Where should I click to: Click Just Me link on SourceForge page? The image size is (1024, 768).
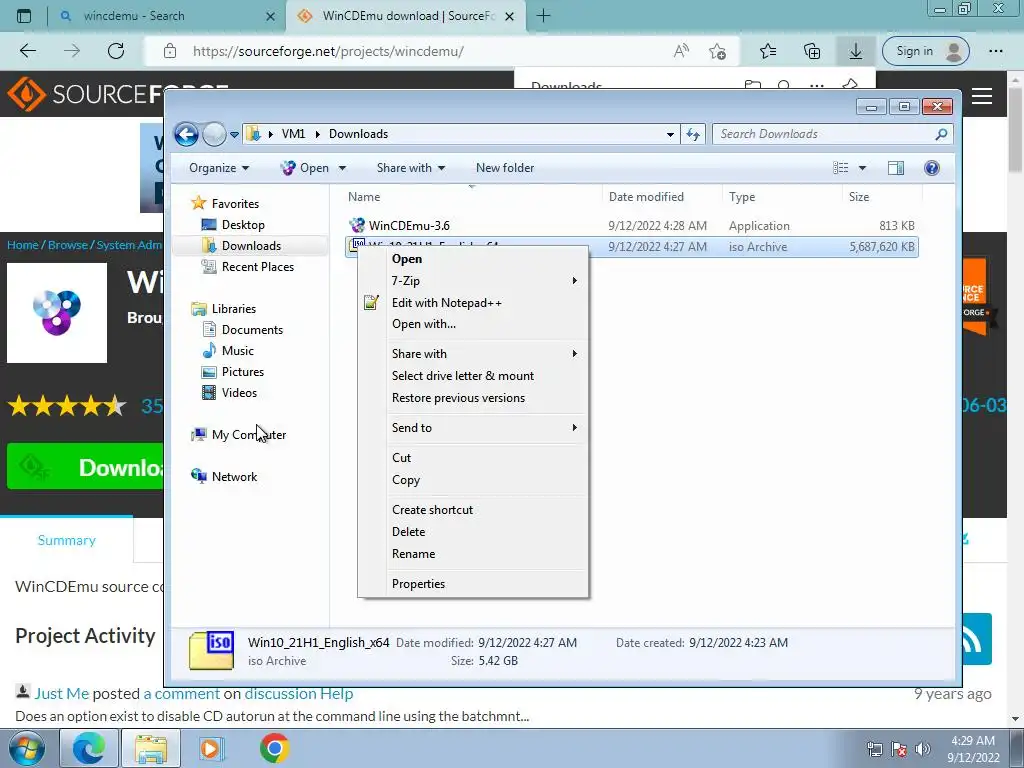[61, 694]
